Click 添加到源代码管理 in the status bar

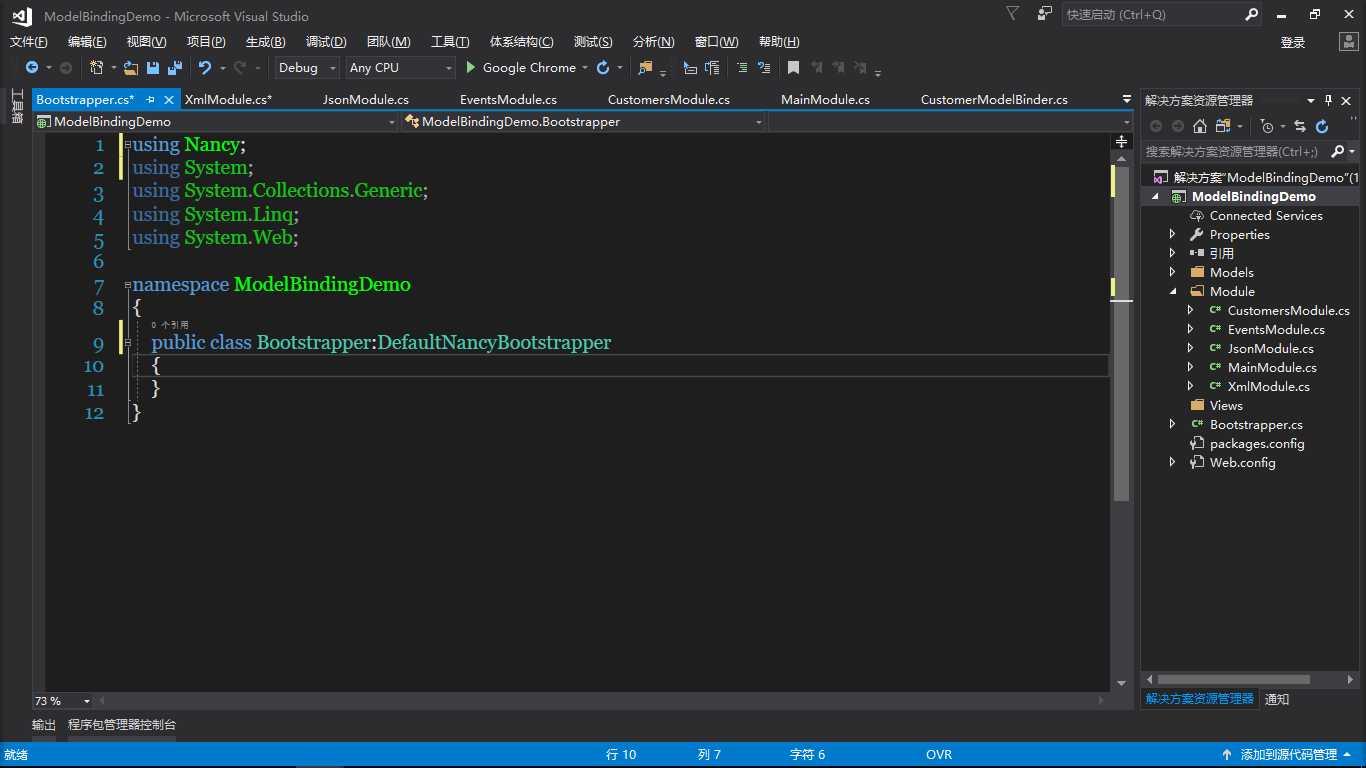coord(1288,755)
